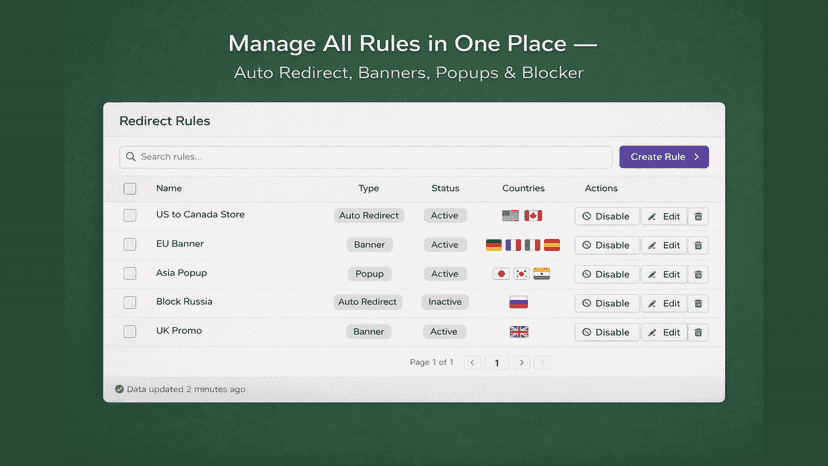This screenshot has height=466, width=828.
Task: Disable the US to Canada Store rule
Action: pyautogui.click(x=607, y=216)
